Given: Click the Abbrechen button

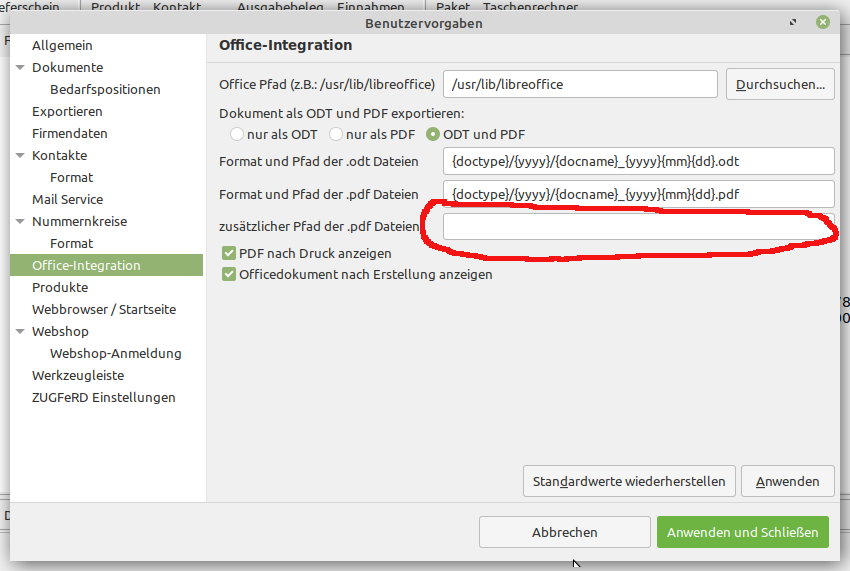Looking at the screenshot, I should [x=564, y=532].
